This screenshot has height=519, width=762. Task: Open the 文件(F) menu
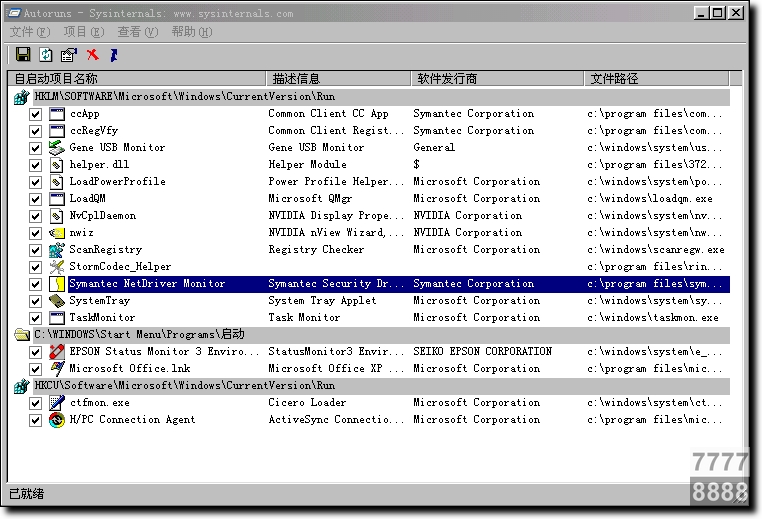coord(30,32)
